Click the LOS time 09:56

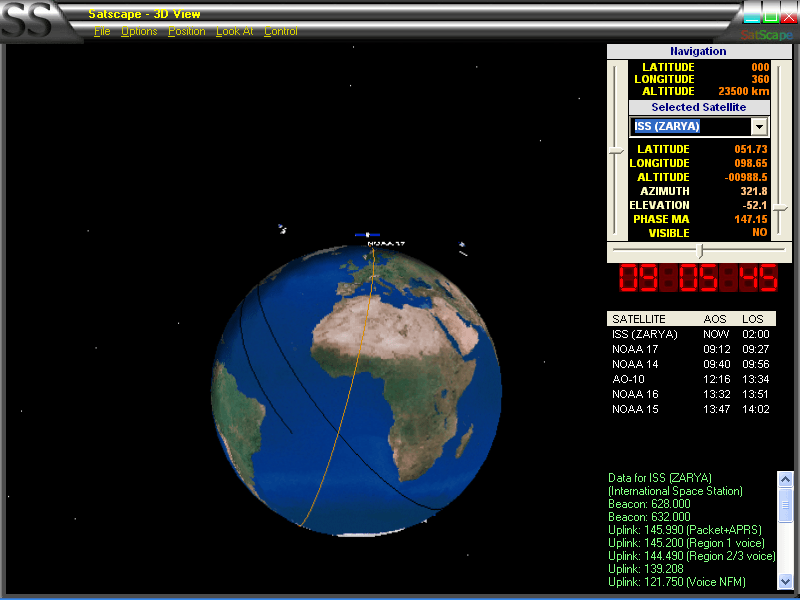click(756, 364)
